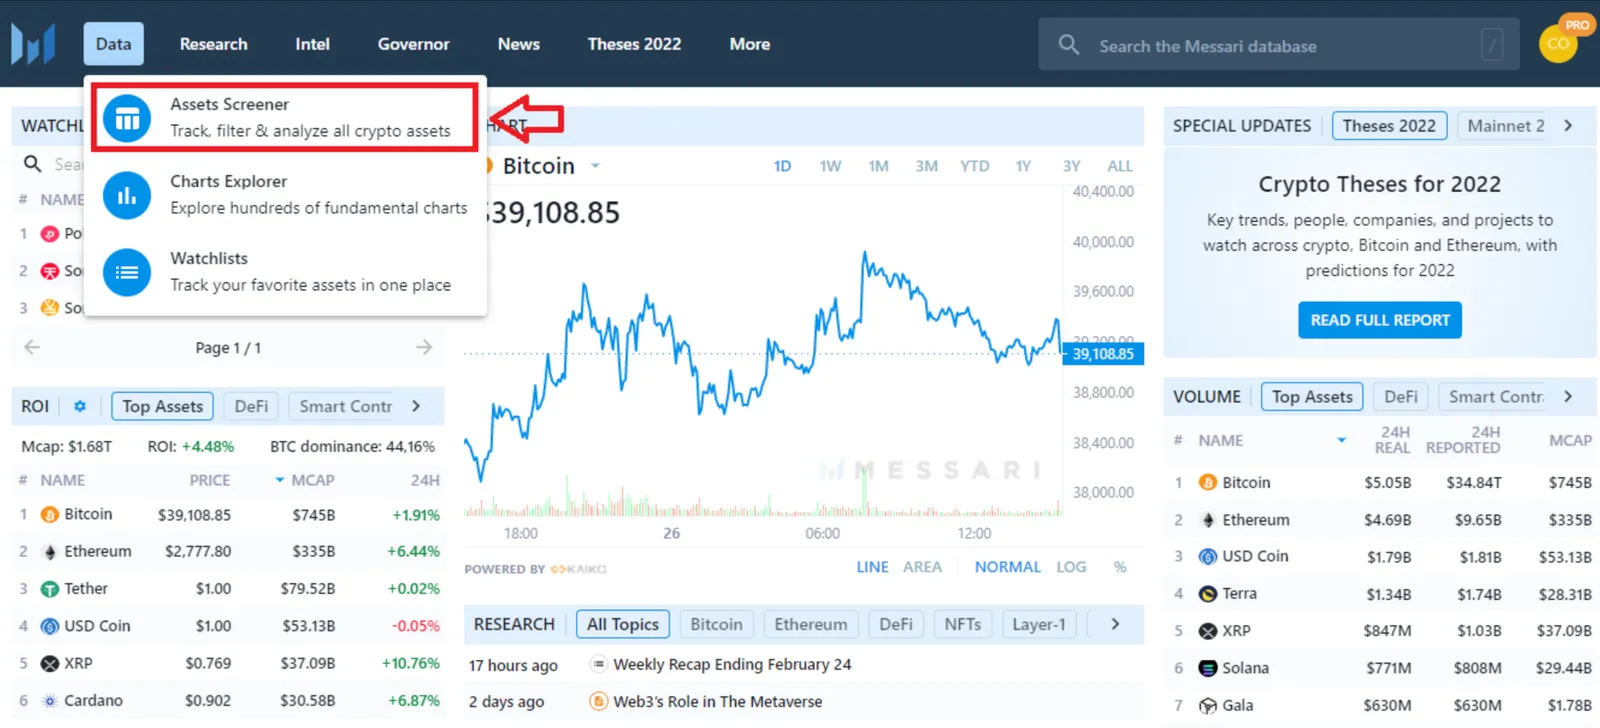Open Governor in top navigation
Image resolution: width=1600 pixels, height=728 pixels.
tap(413, 44)
